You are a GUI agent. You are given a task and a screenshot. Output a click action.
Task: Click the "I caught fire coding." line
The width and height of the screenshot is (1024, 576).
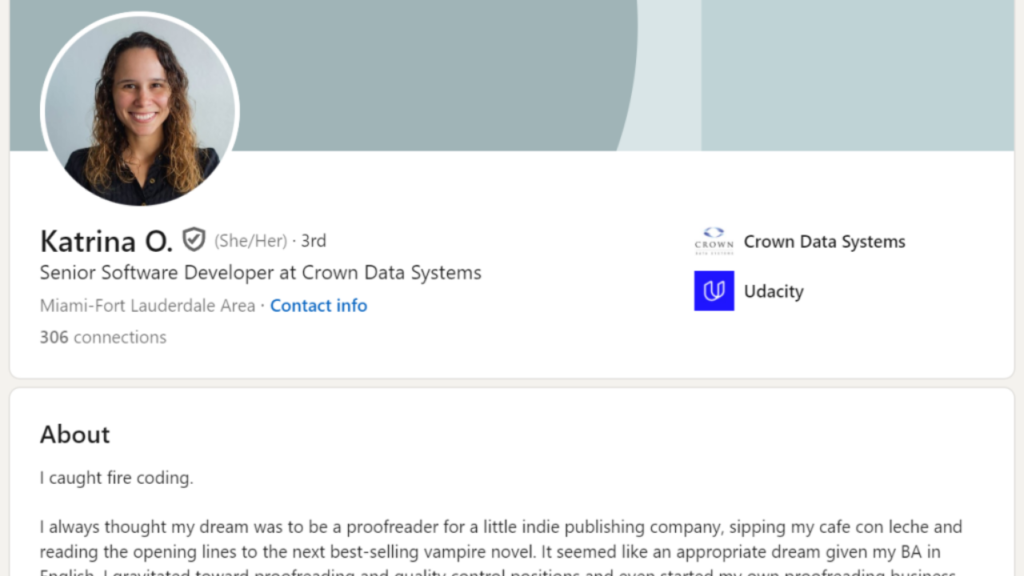[x=116, y=478]
